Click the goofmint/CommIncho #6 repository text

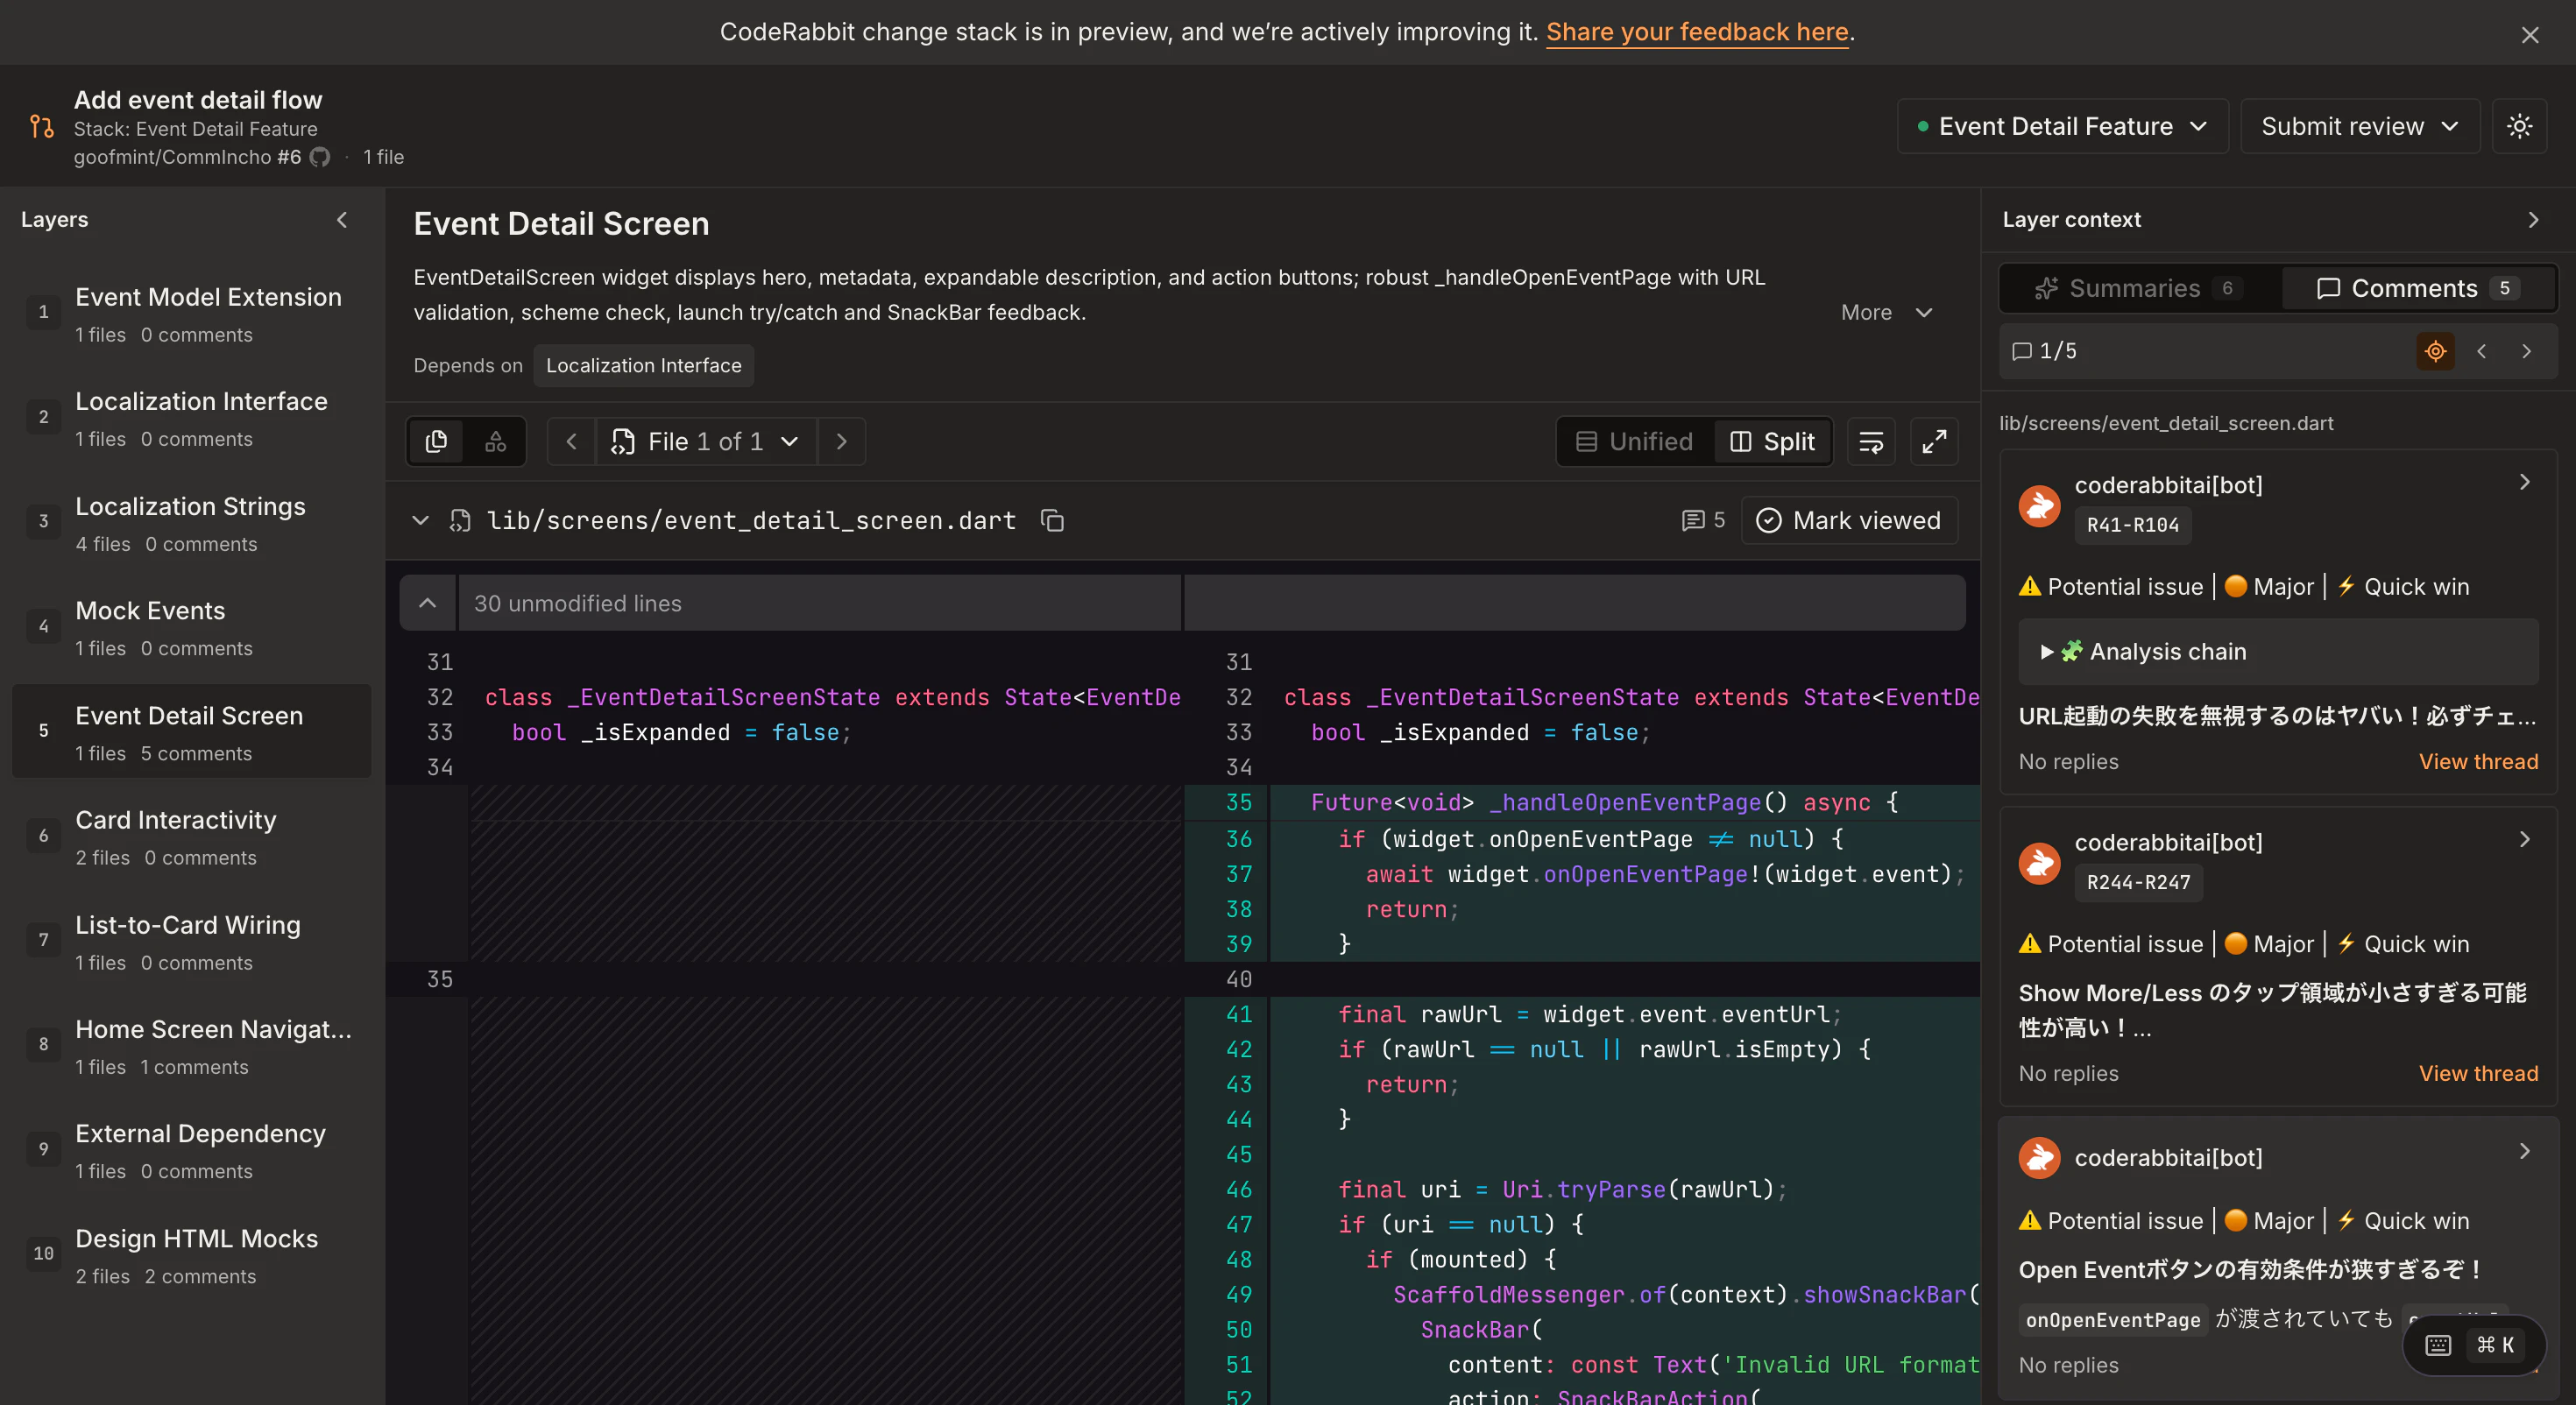click(187, 157)
